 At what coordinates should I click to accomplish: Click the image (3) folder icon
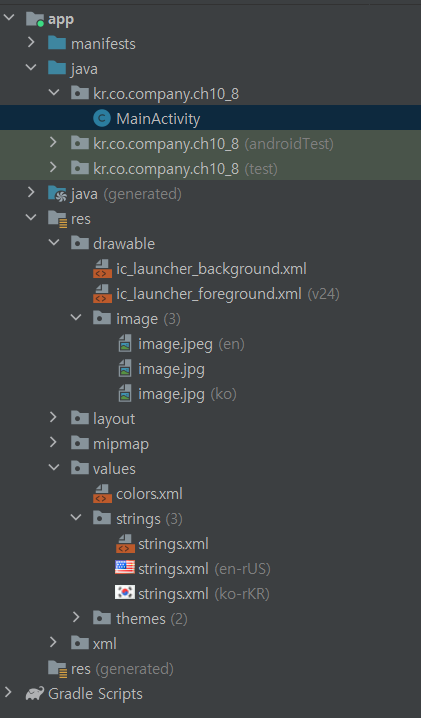(x=102, y=318)
